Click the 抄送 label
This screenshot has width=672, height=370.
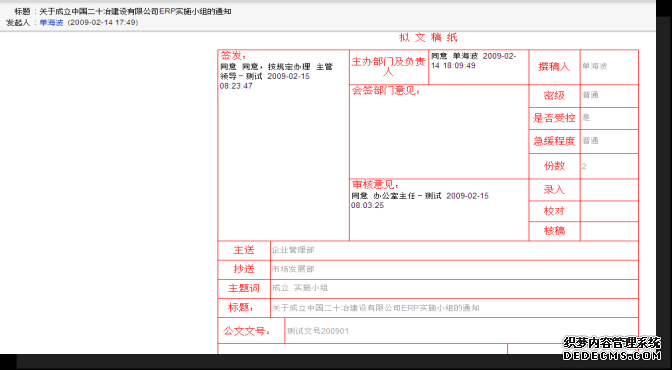pyautogui.click(x=244, y=270)
